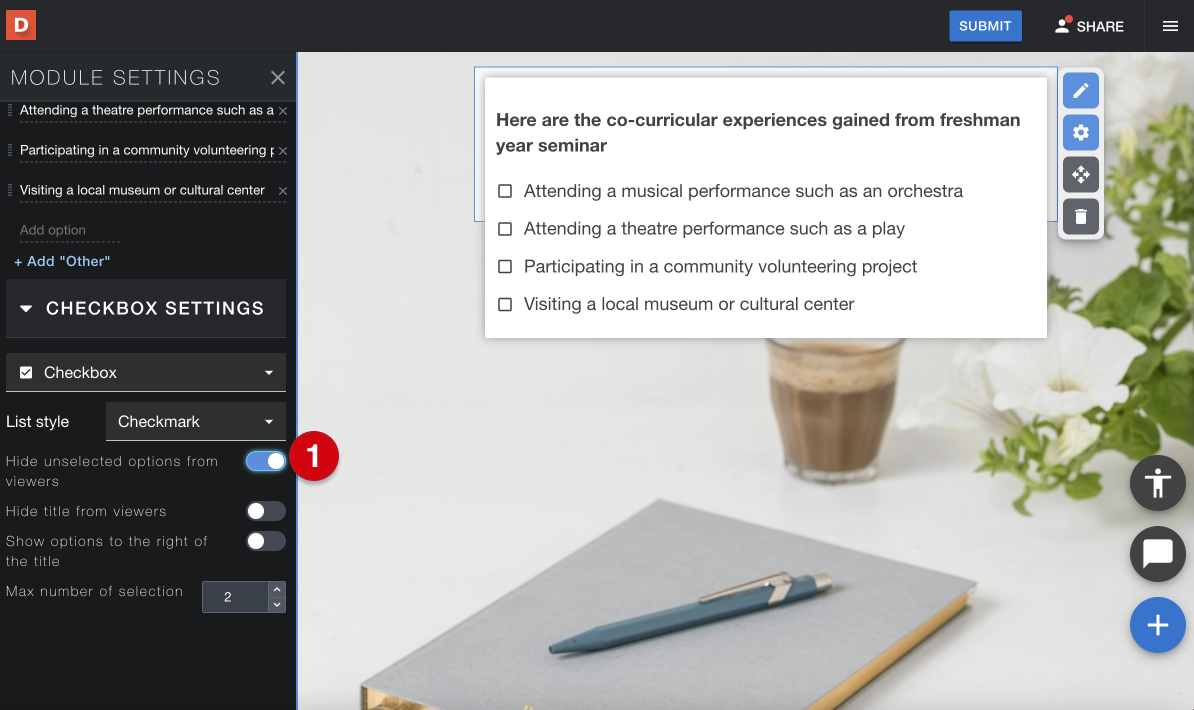Screen dimensions: 1194x710
Task: Click the move module arrows icon
Action: [1081, 174]
